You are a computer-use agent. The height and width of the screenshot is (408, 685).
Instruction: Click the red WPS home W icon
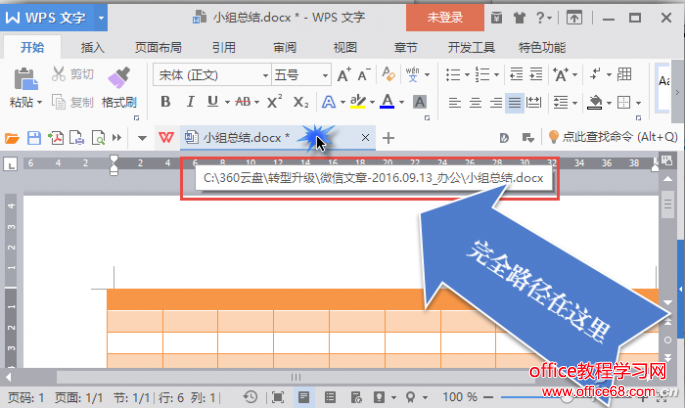tap(166, 138)
